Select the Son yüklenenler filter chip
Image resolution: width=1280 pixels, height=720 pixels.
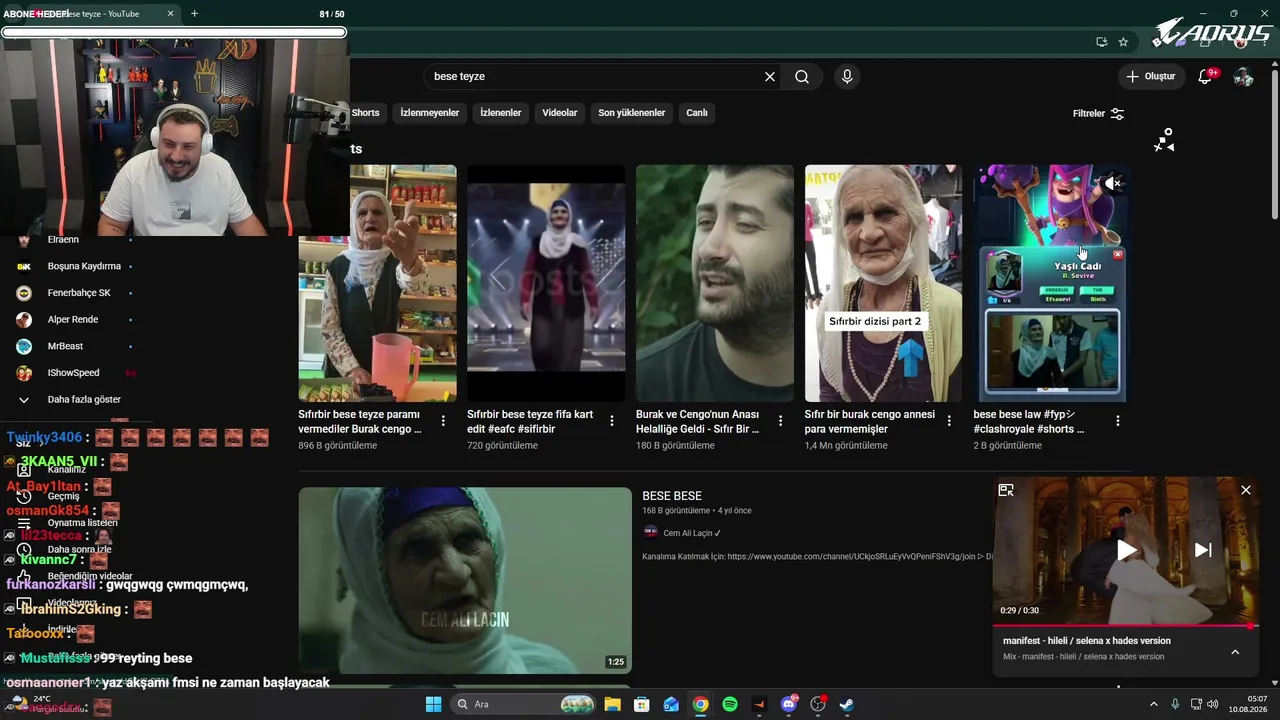pyautogui.click(x=632, y=113)
